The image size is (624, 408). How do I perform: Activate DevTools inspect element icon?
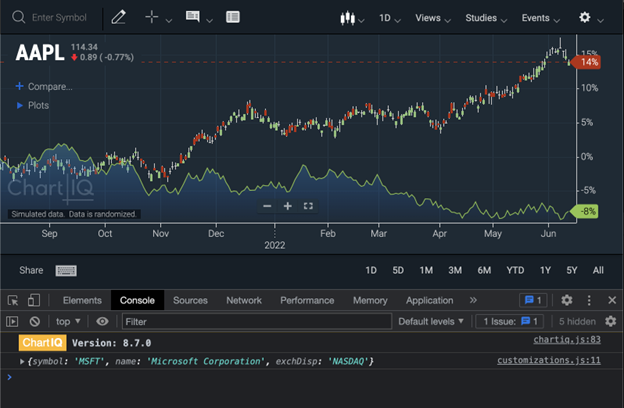pos(13,300)
